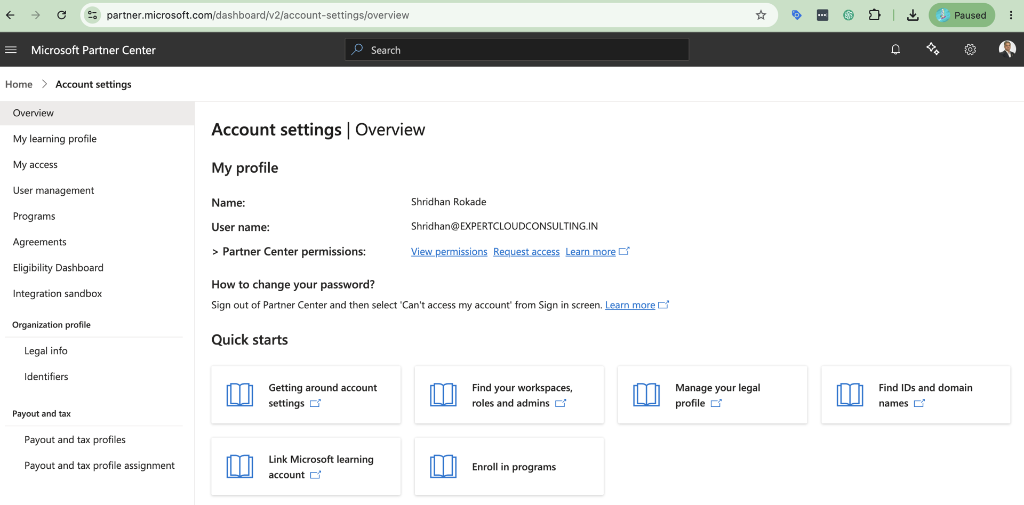1024x505 pixels.
Task: Open the settings gear icon
Action: click(x=970, y=50)
